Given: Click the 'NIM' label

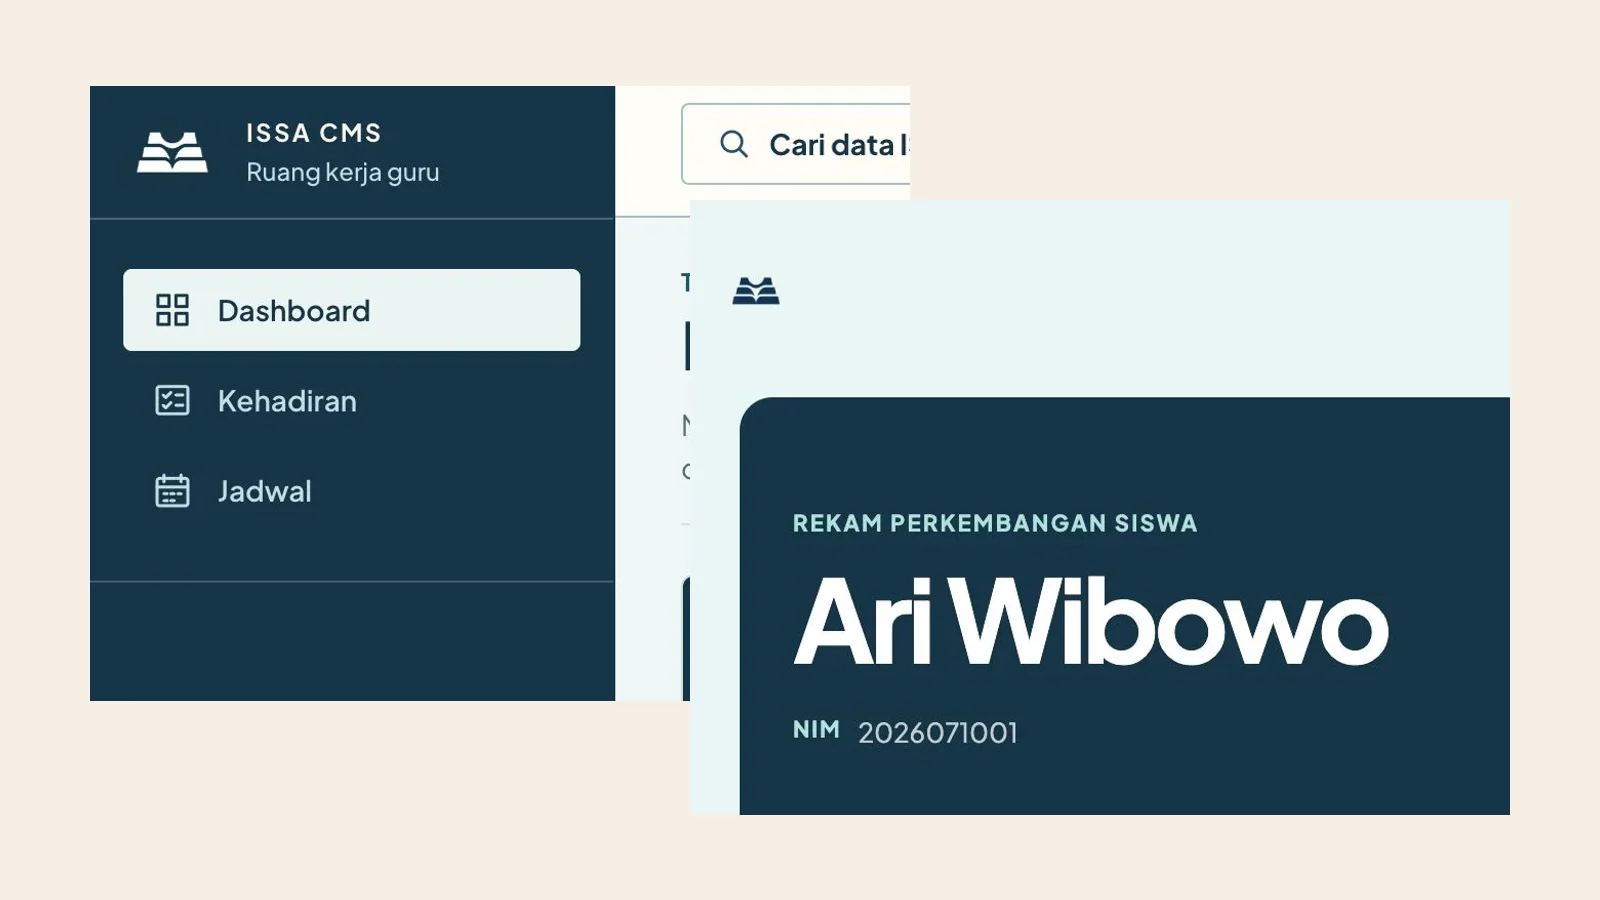Looking at the screenshot, I should coord(816,730).
